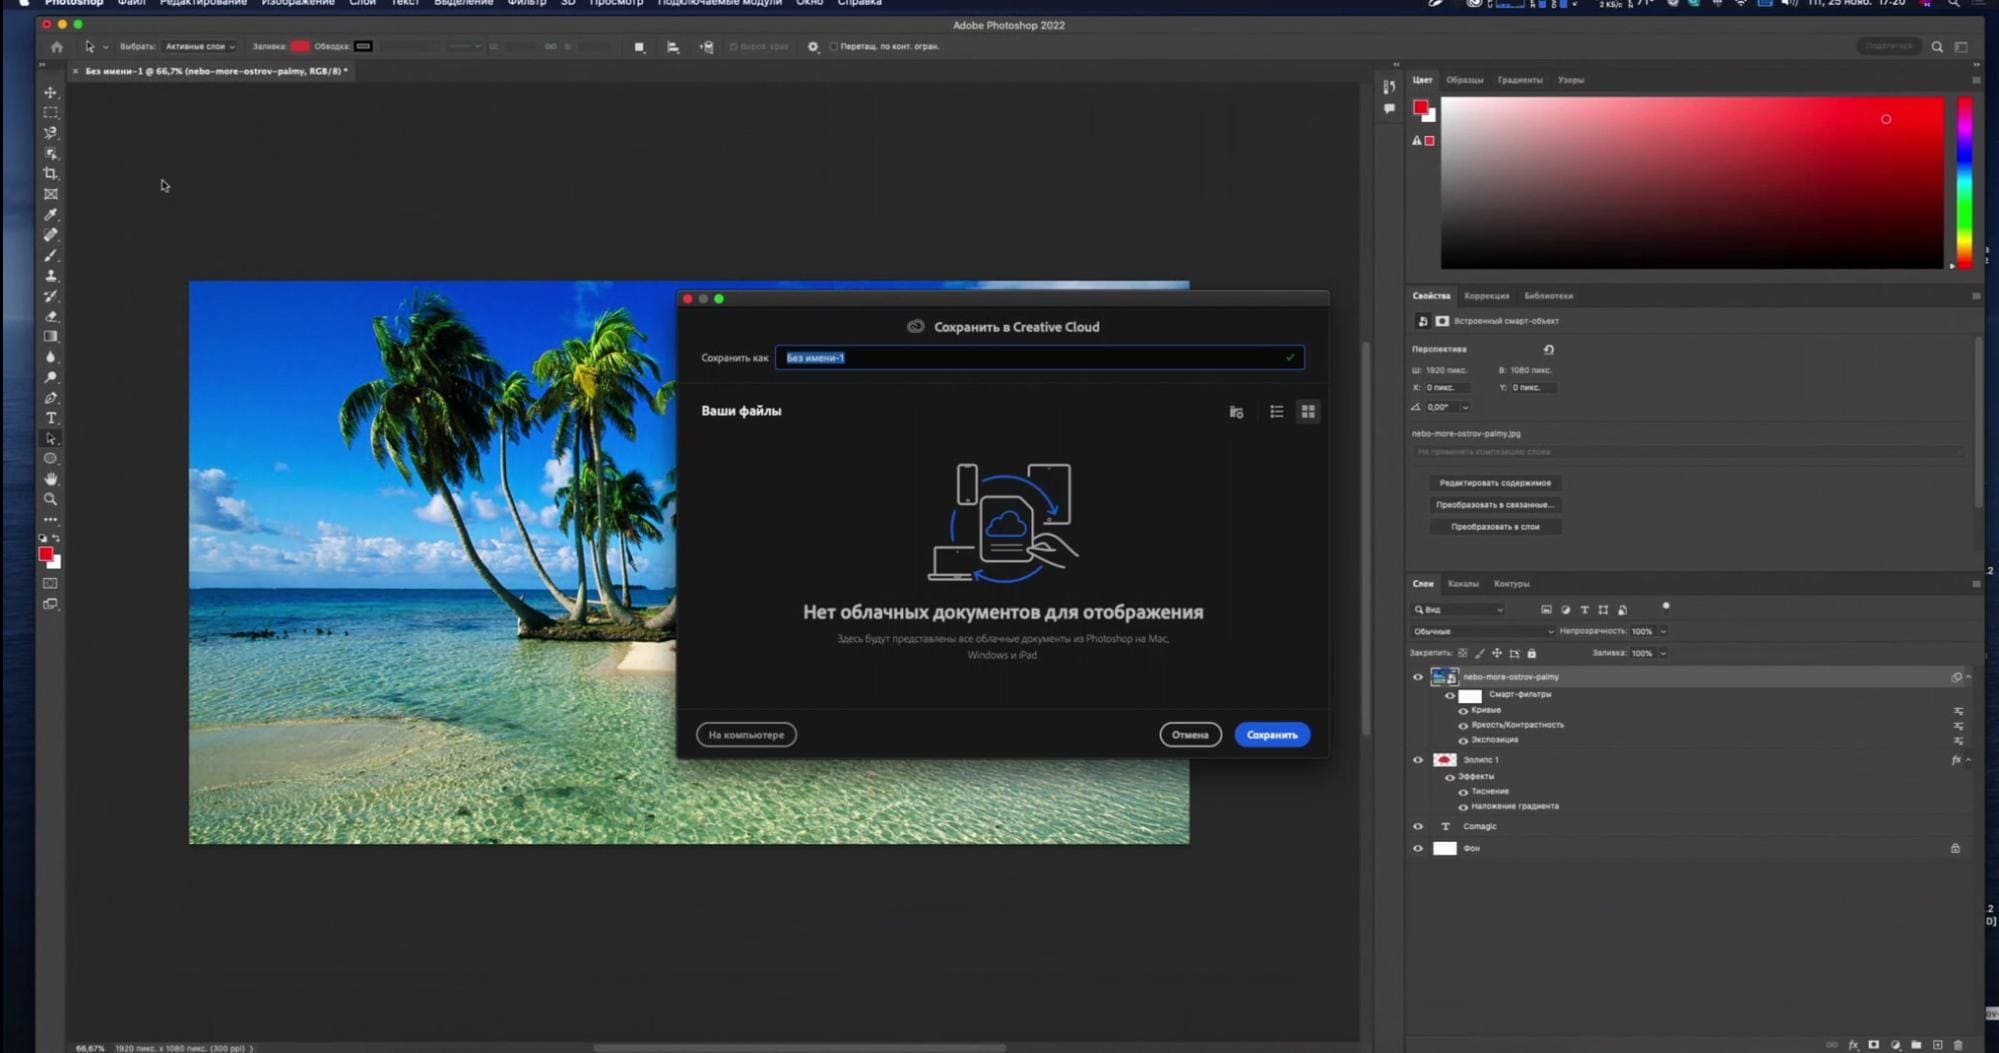
Task: Click the На компьютере button
Action: click(746, 735)
